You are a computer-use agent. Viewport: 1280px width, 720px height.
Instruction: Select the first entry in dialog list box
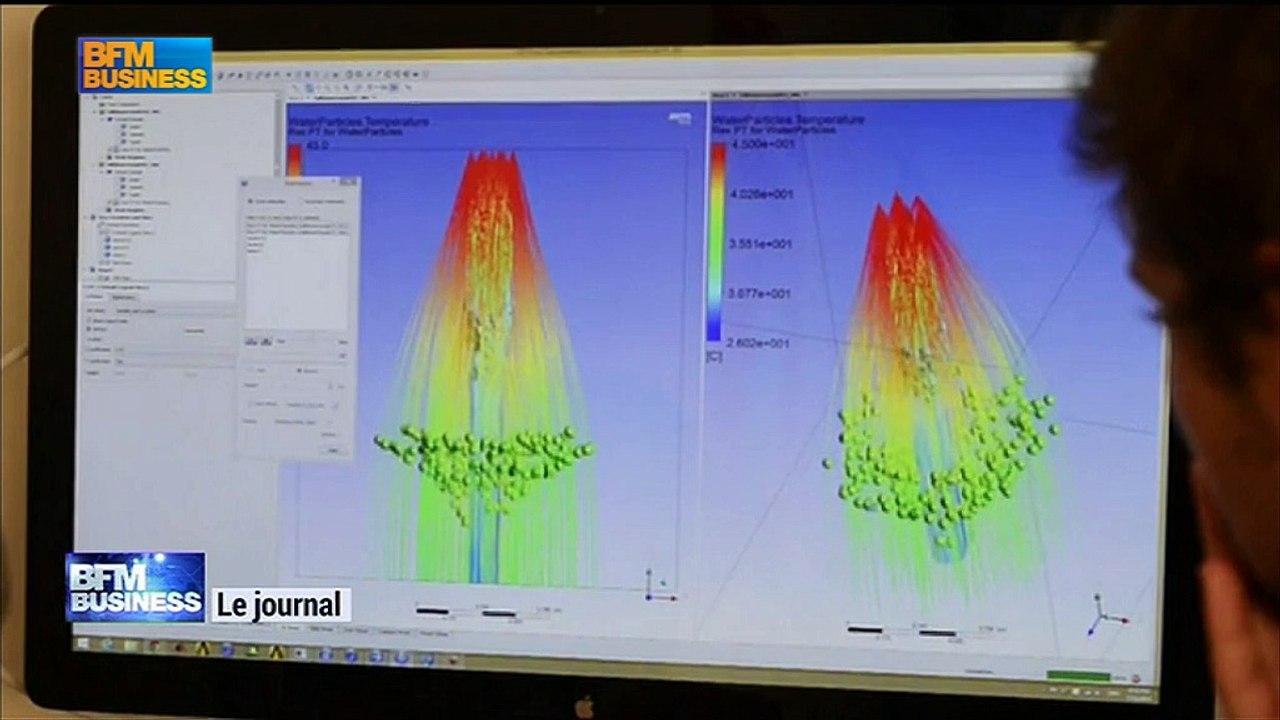[297, 225]
